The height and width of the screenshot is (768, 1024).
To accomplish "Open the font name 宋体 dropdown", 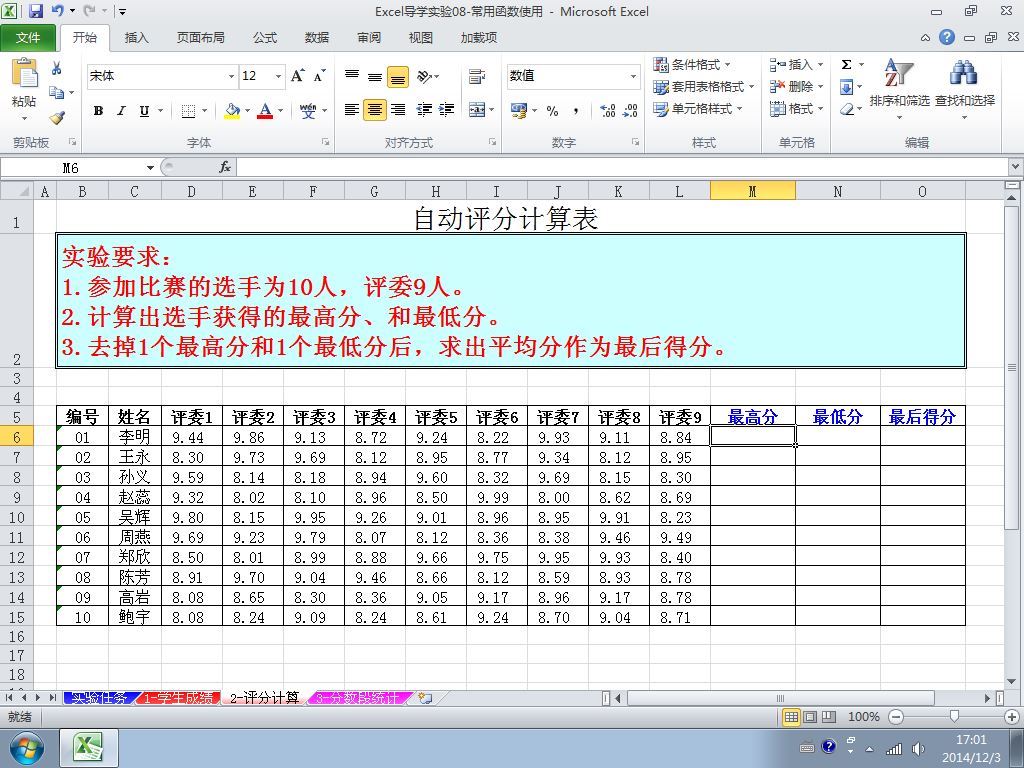I will [231, 76].
